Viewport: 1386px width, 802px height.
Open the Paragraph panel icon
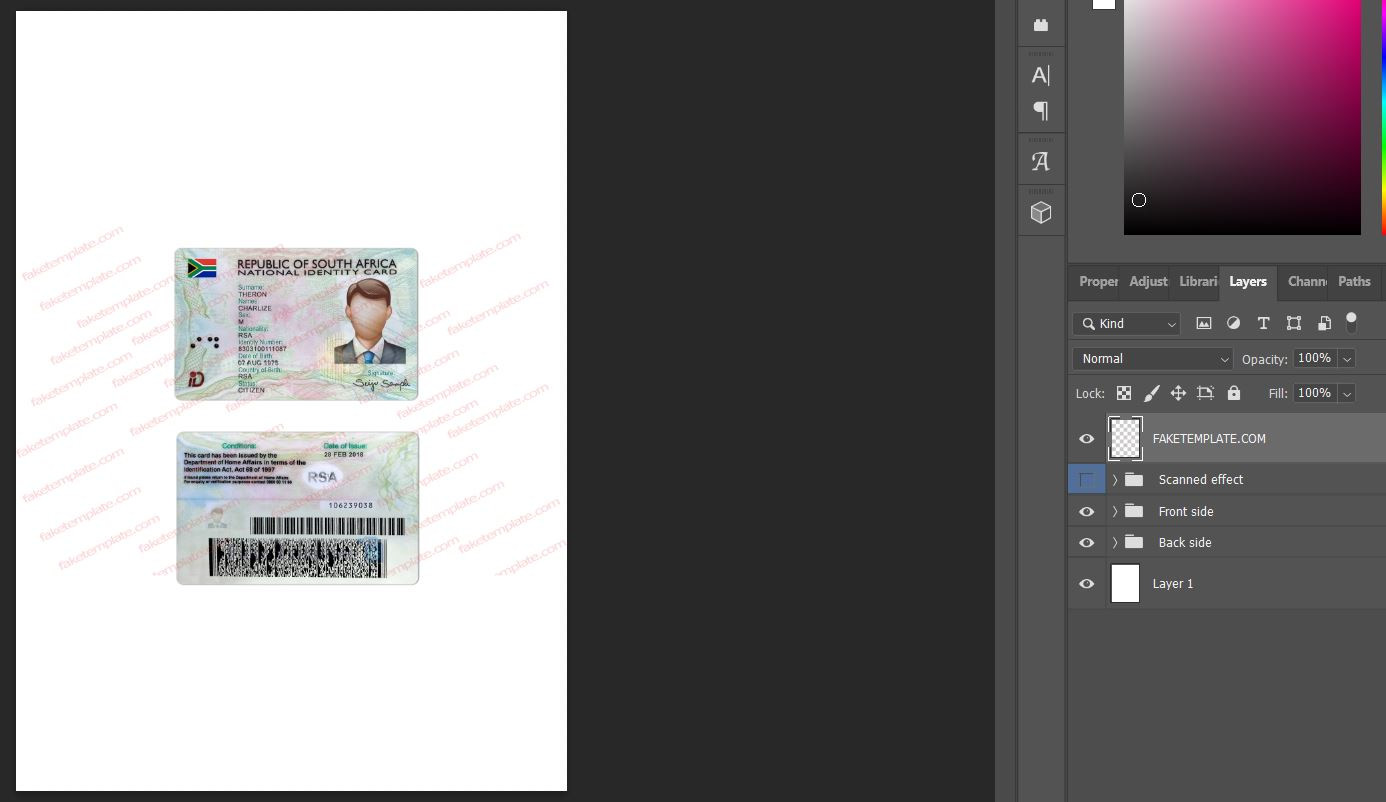point(1040,111)
